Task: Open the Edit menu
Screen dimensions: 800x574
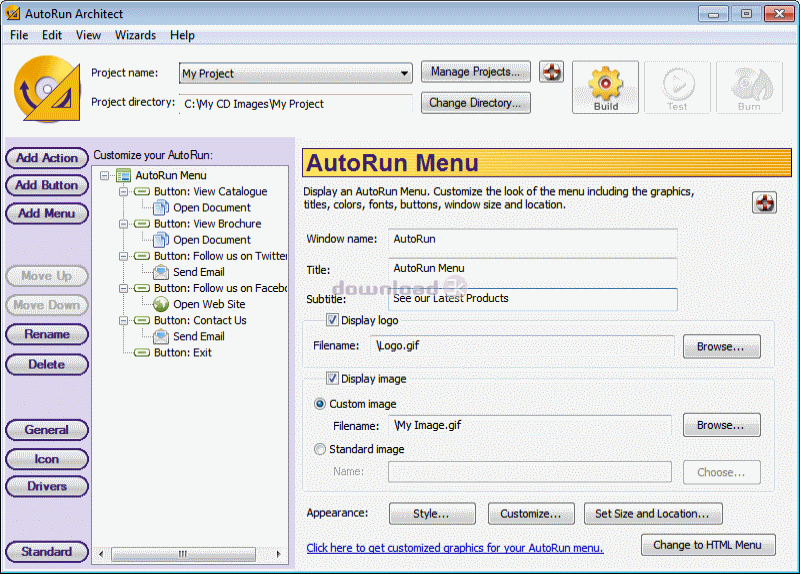Action: click(x=52, y=35)
